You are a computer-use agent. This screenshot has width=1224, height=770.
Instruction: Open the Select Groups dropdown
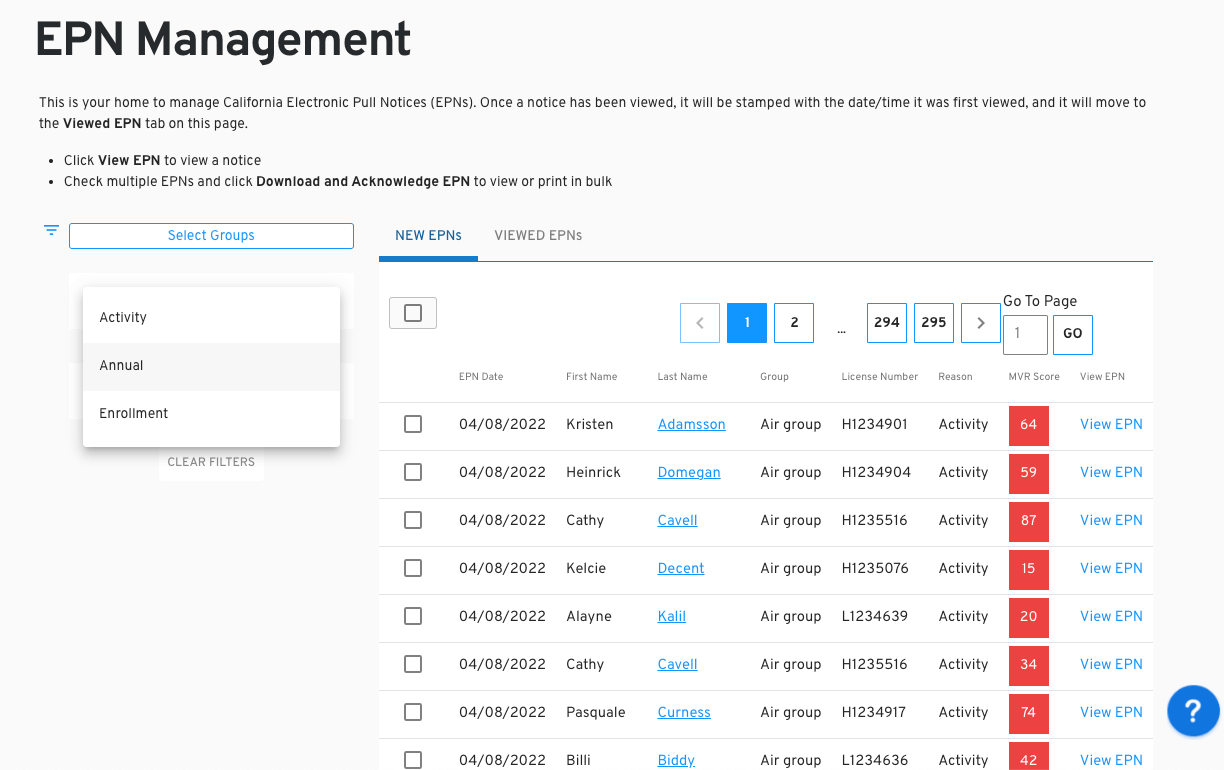pos(211,236)
